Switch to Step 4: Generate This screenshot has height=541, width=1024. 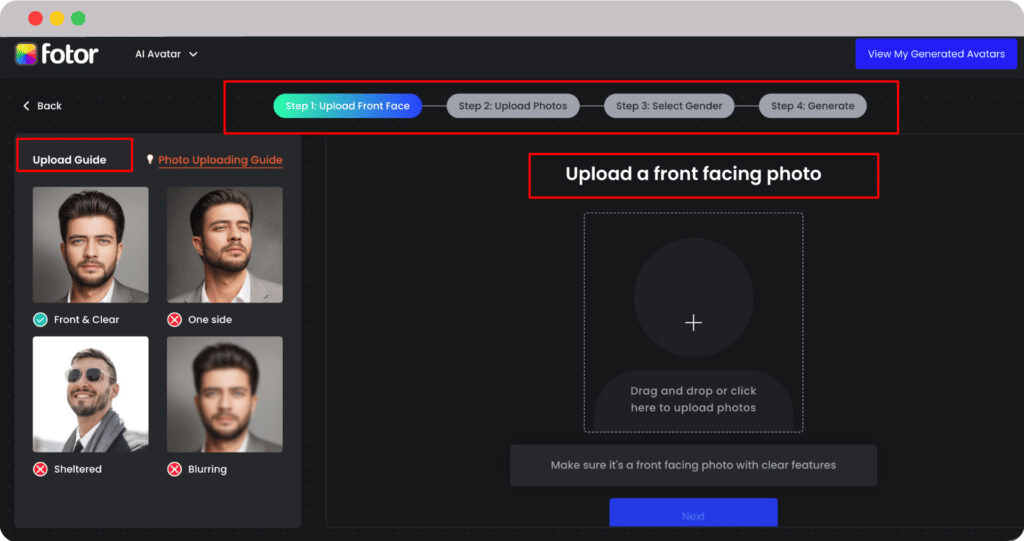click(x=812, y=106)
